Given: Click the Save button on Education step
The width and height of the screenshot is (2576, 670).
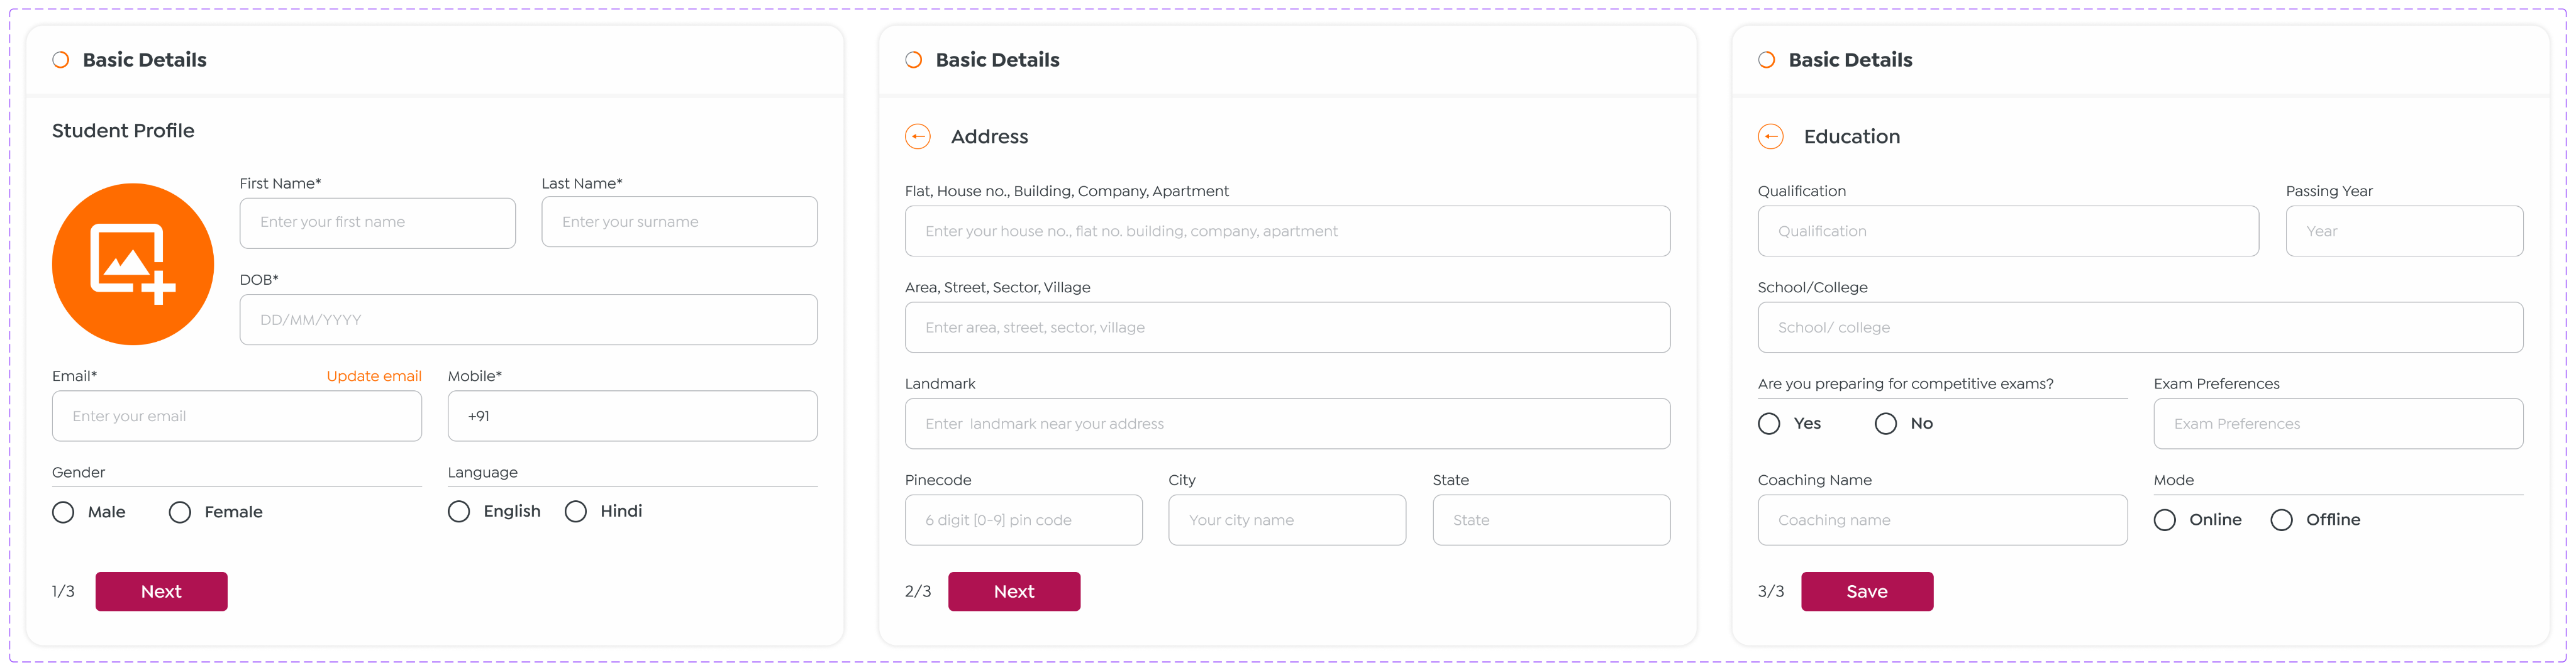Looking at the screenshot, I should pos(1866,591).
